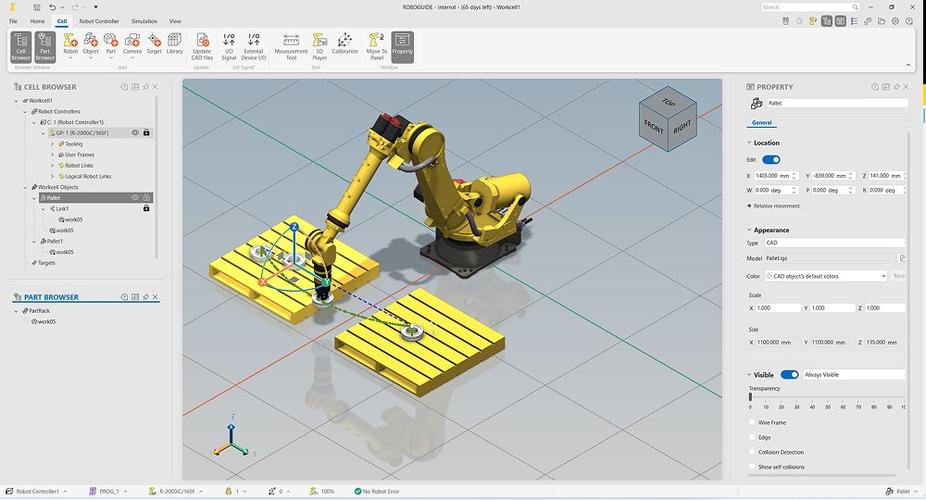Hide the GP: 1 robot via eye icon
Screen dimensions: 926x500
(135, 133)
